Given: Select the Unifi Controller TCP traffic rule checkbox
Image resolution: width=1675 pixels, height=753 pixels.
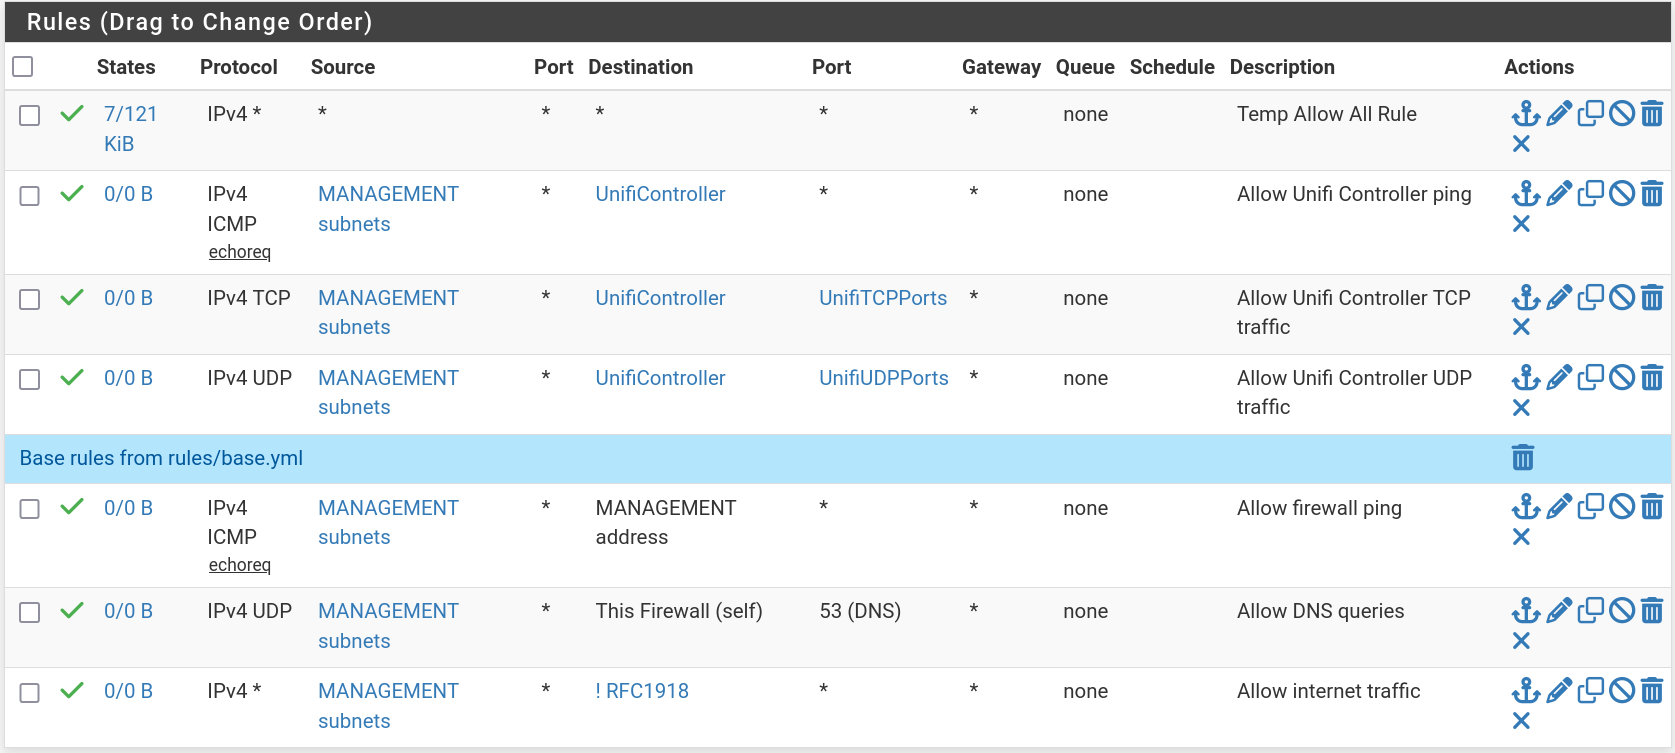Looking at the screenshot, I should click(30, 299).
